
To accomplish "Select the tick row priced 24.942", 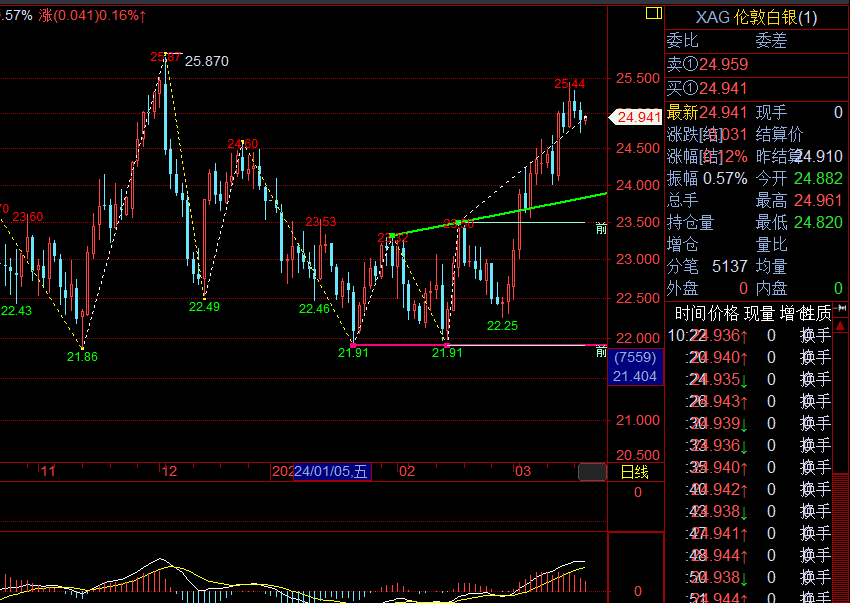I will pyautogui.click(x=750, y=490).
